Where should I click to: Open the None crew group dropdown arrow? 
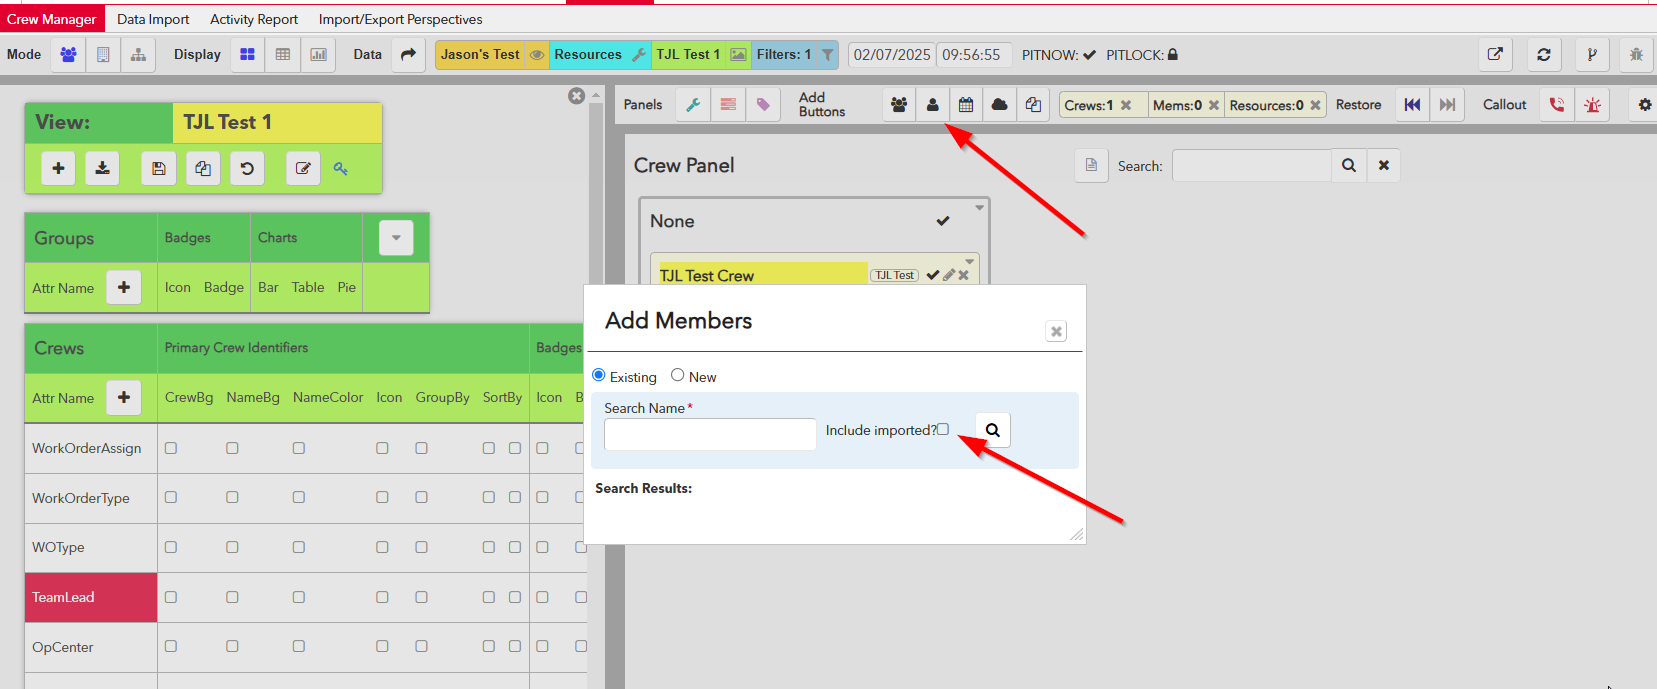[x=979, y=207]
